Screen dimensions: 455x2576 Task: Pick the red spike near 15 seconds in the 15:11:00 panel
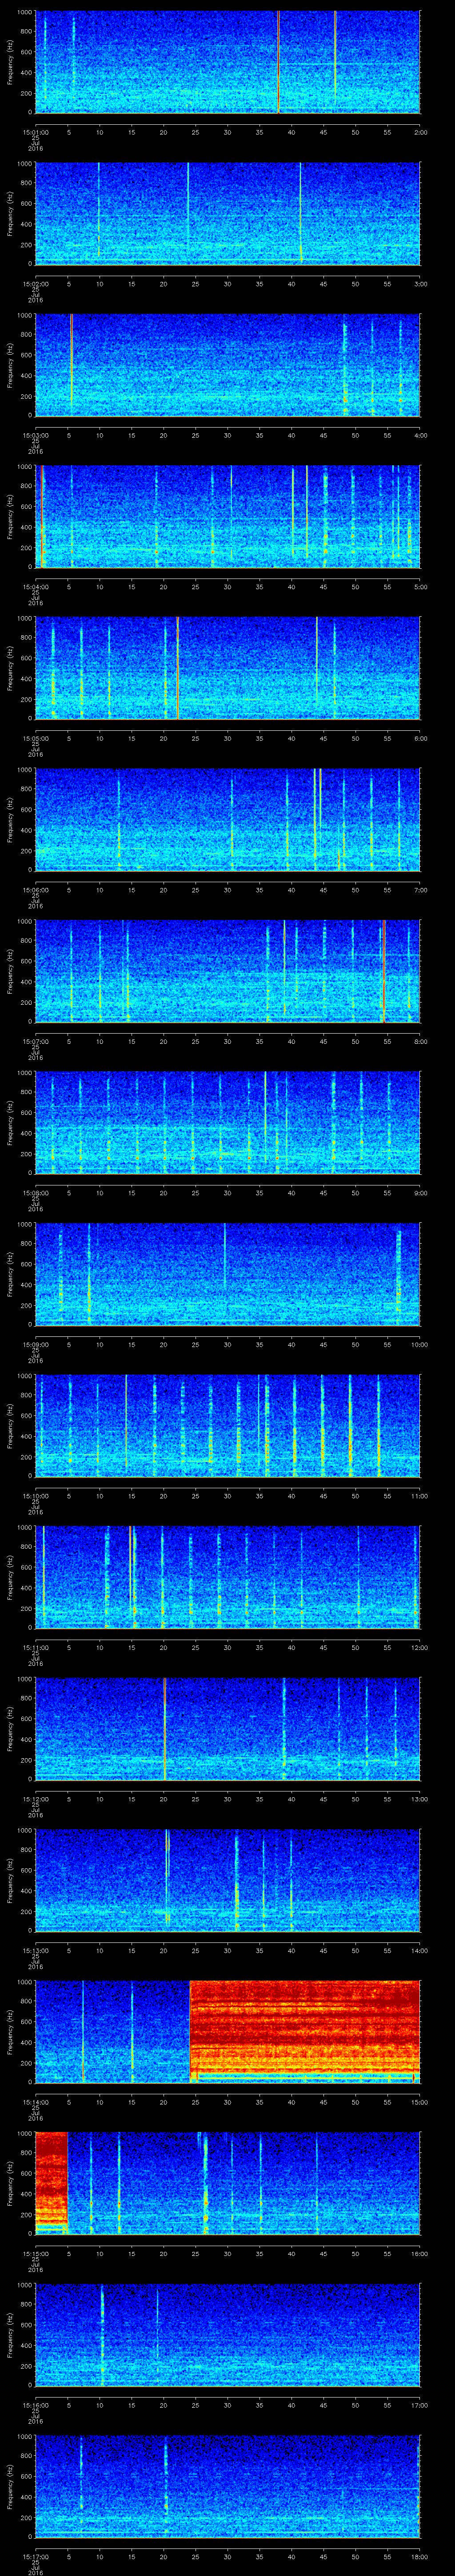pyautogui.click(x=131, y=1576)
